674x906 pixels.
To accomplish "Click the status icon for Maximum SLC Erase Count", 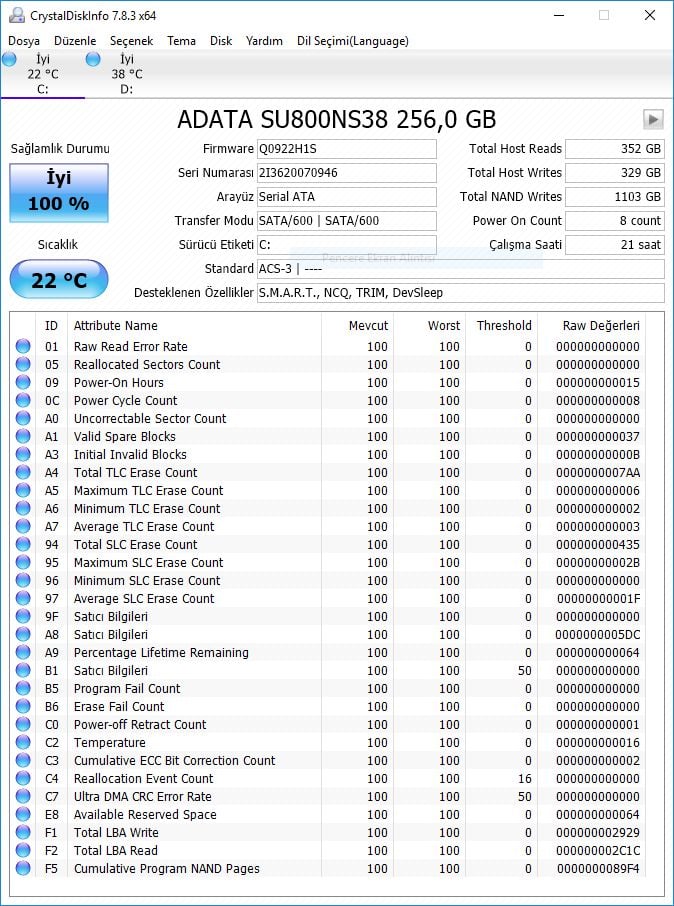I will pyautogui.click(x=23, y=562).
